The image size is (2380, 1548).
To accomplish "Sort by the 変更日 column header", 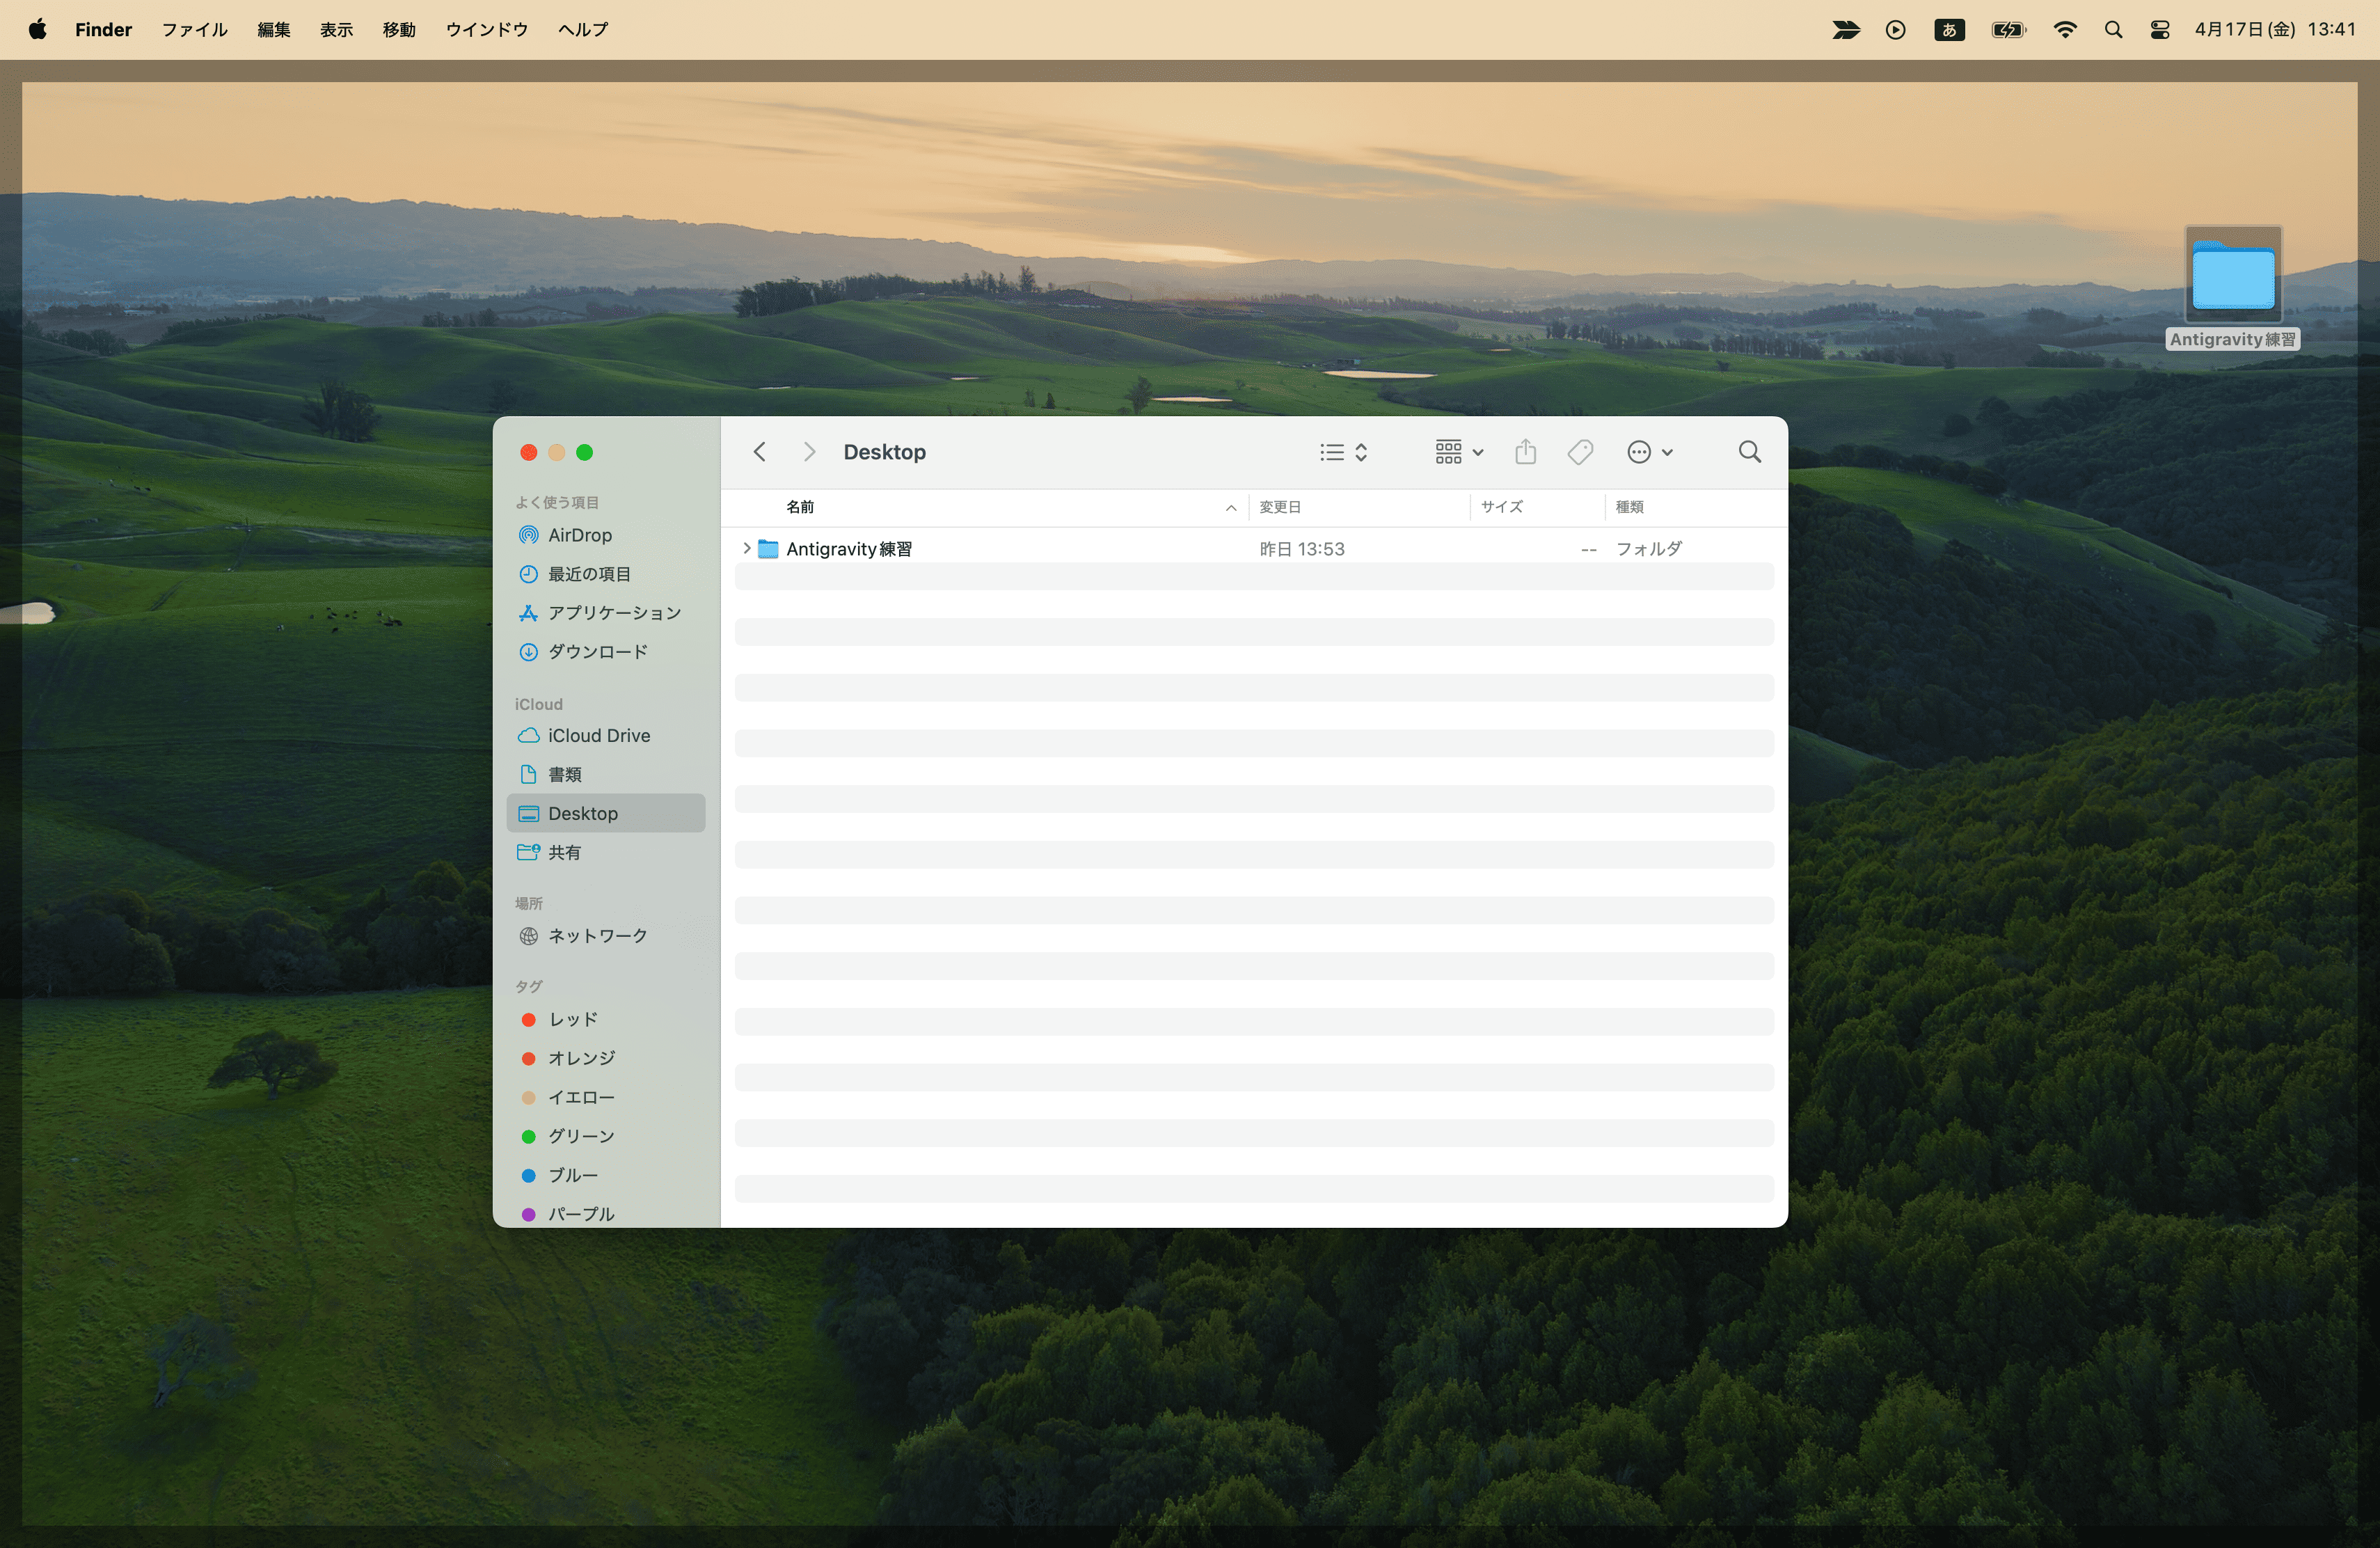I will pyautogui.click(x=1280, y=507).
